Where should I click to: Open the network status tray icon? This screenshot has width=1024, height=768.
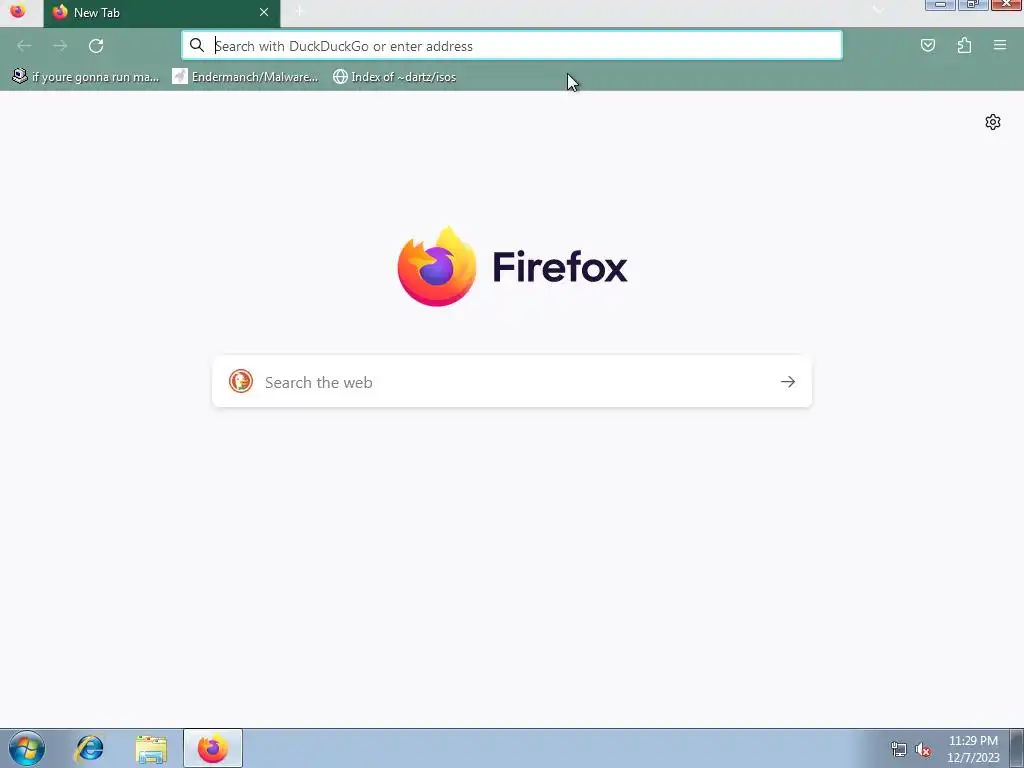899,749
